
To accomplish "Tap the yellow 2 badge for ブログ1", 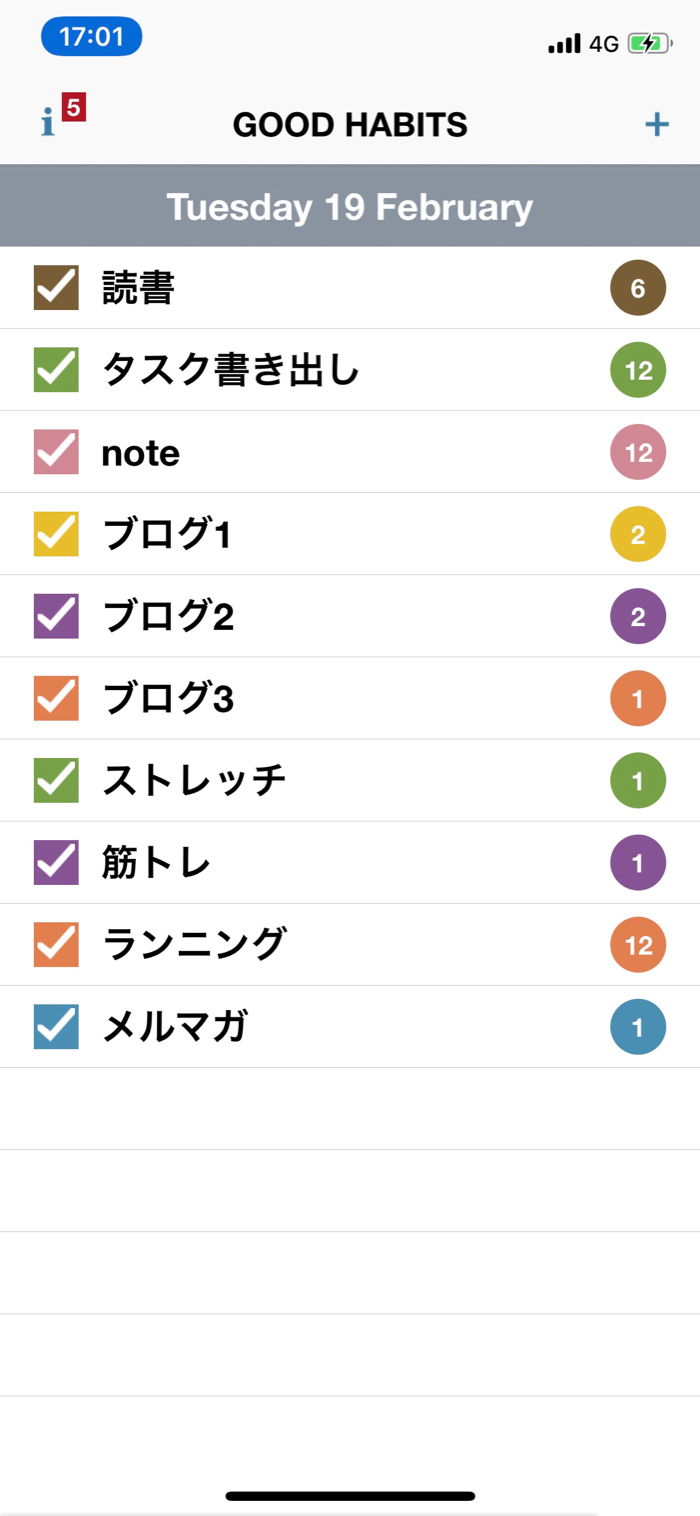I will pos(638,534).
